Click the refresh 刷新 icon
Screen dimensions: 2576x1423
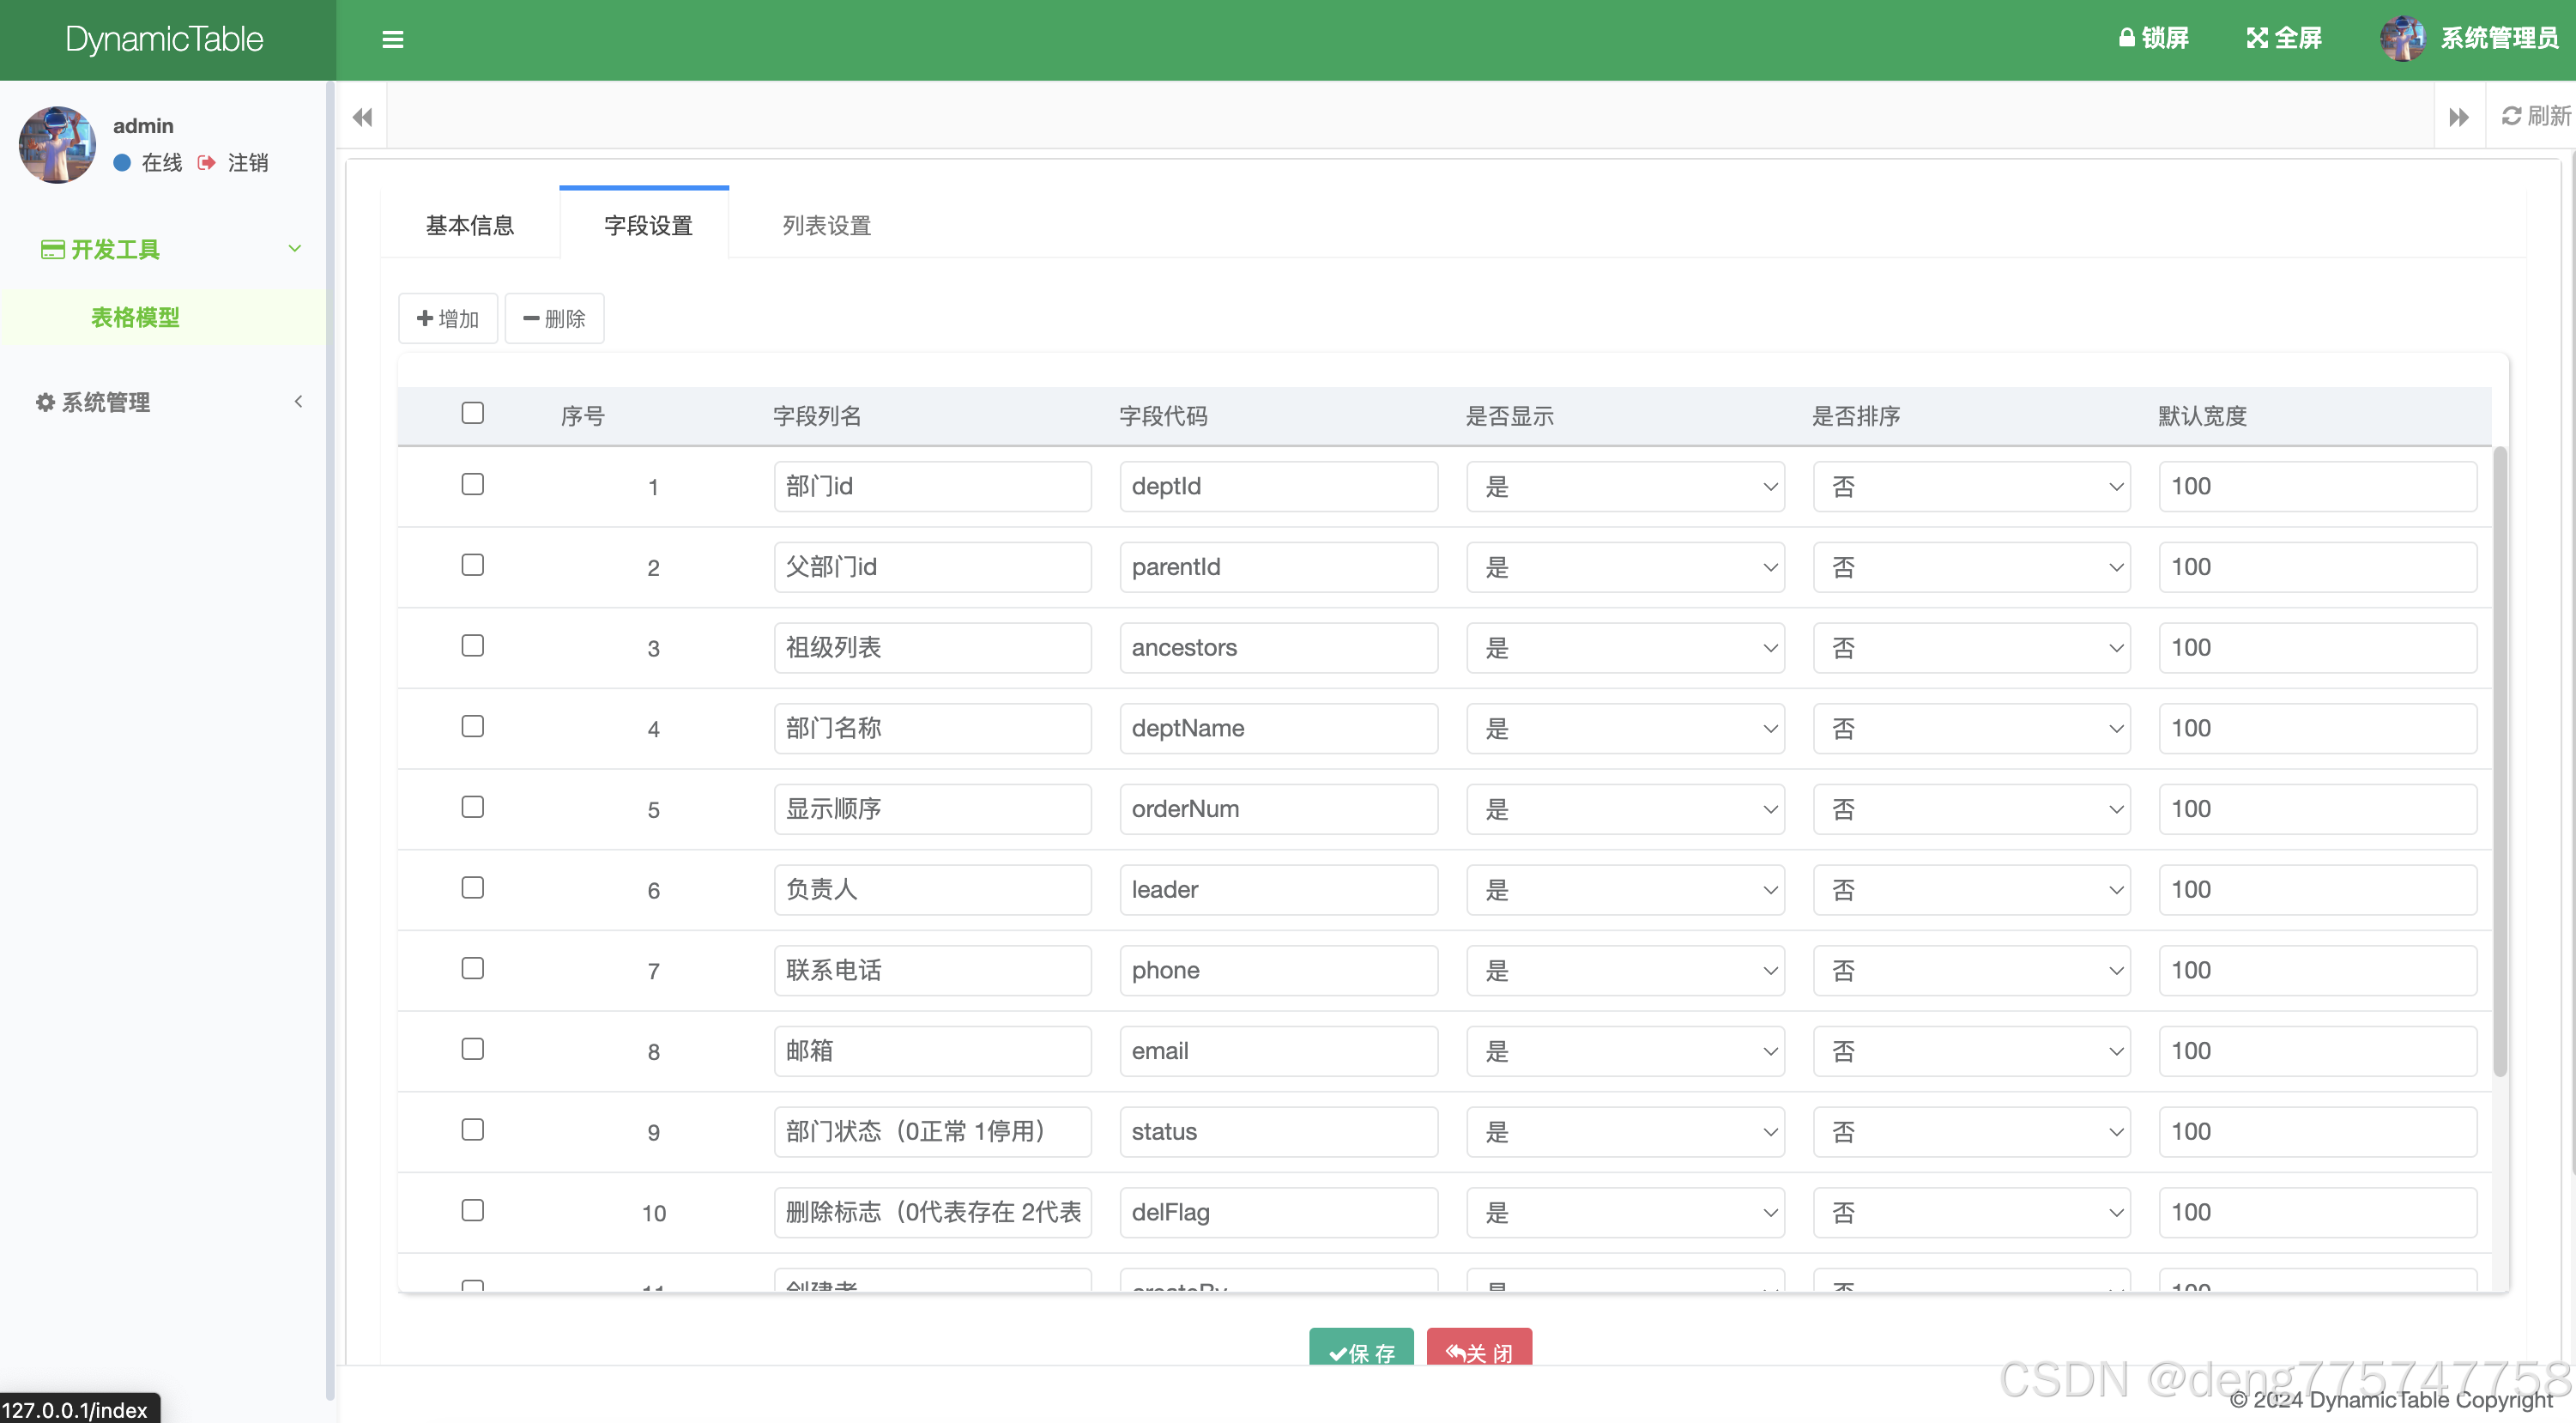pos(2511,116)
